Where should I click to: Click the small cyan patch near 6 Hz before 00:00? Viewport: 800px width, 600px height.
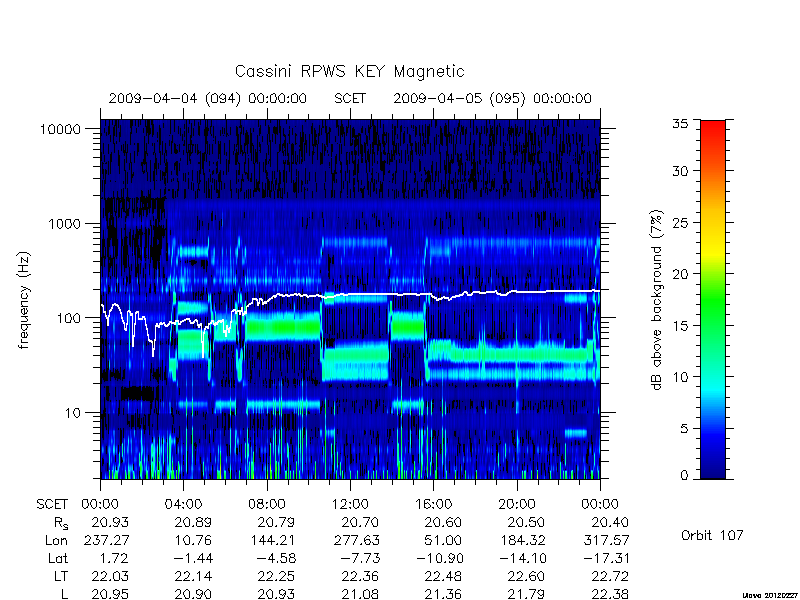(576, 433)
